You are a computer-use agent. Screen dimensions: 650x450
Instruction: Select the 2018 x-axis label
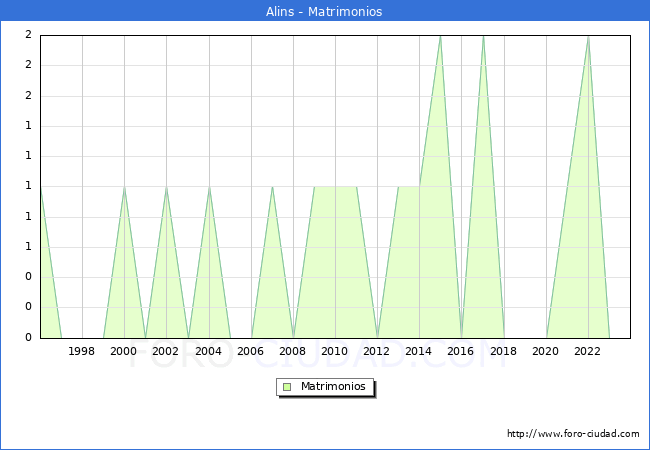(x=504, y=351)
